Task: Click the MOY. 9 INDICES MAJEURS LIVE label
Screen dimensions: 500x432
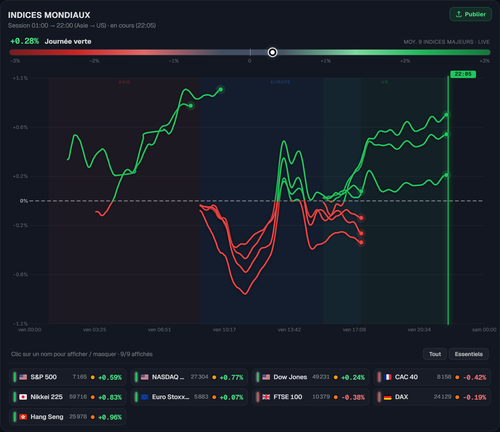Action: tap(446, 42)
